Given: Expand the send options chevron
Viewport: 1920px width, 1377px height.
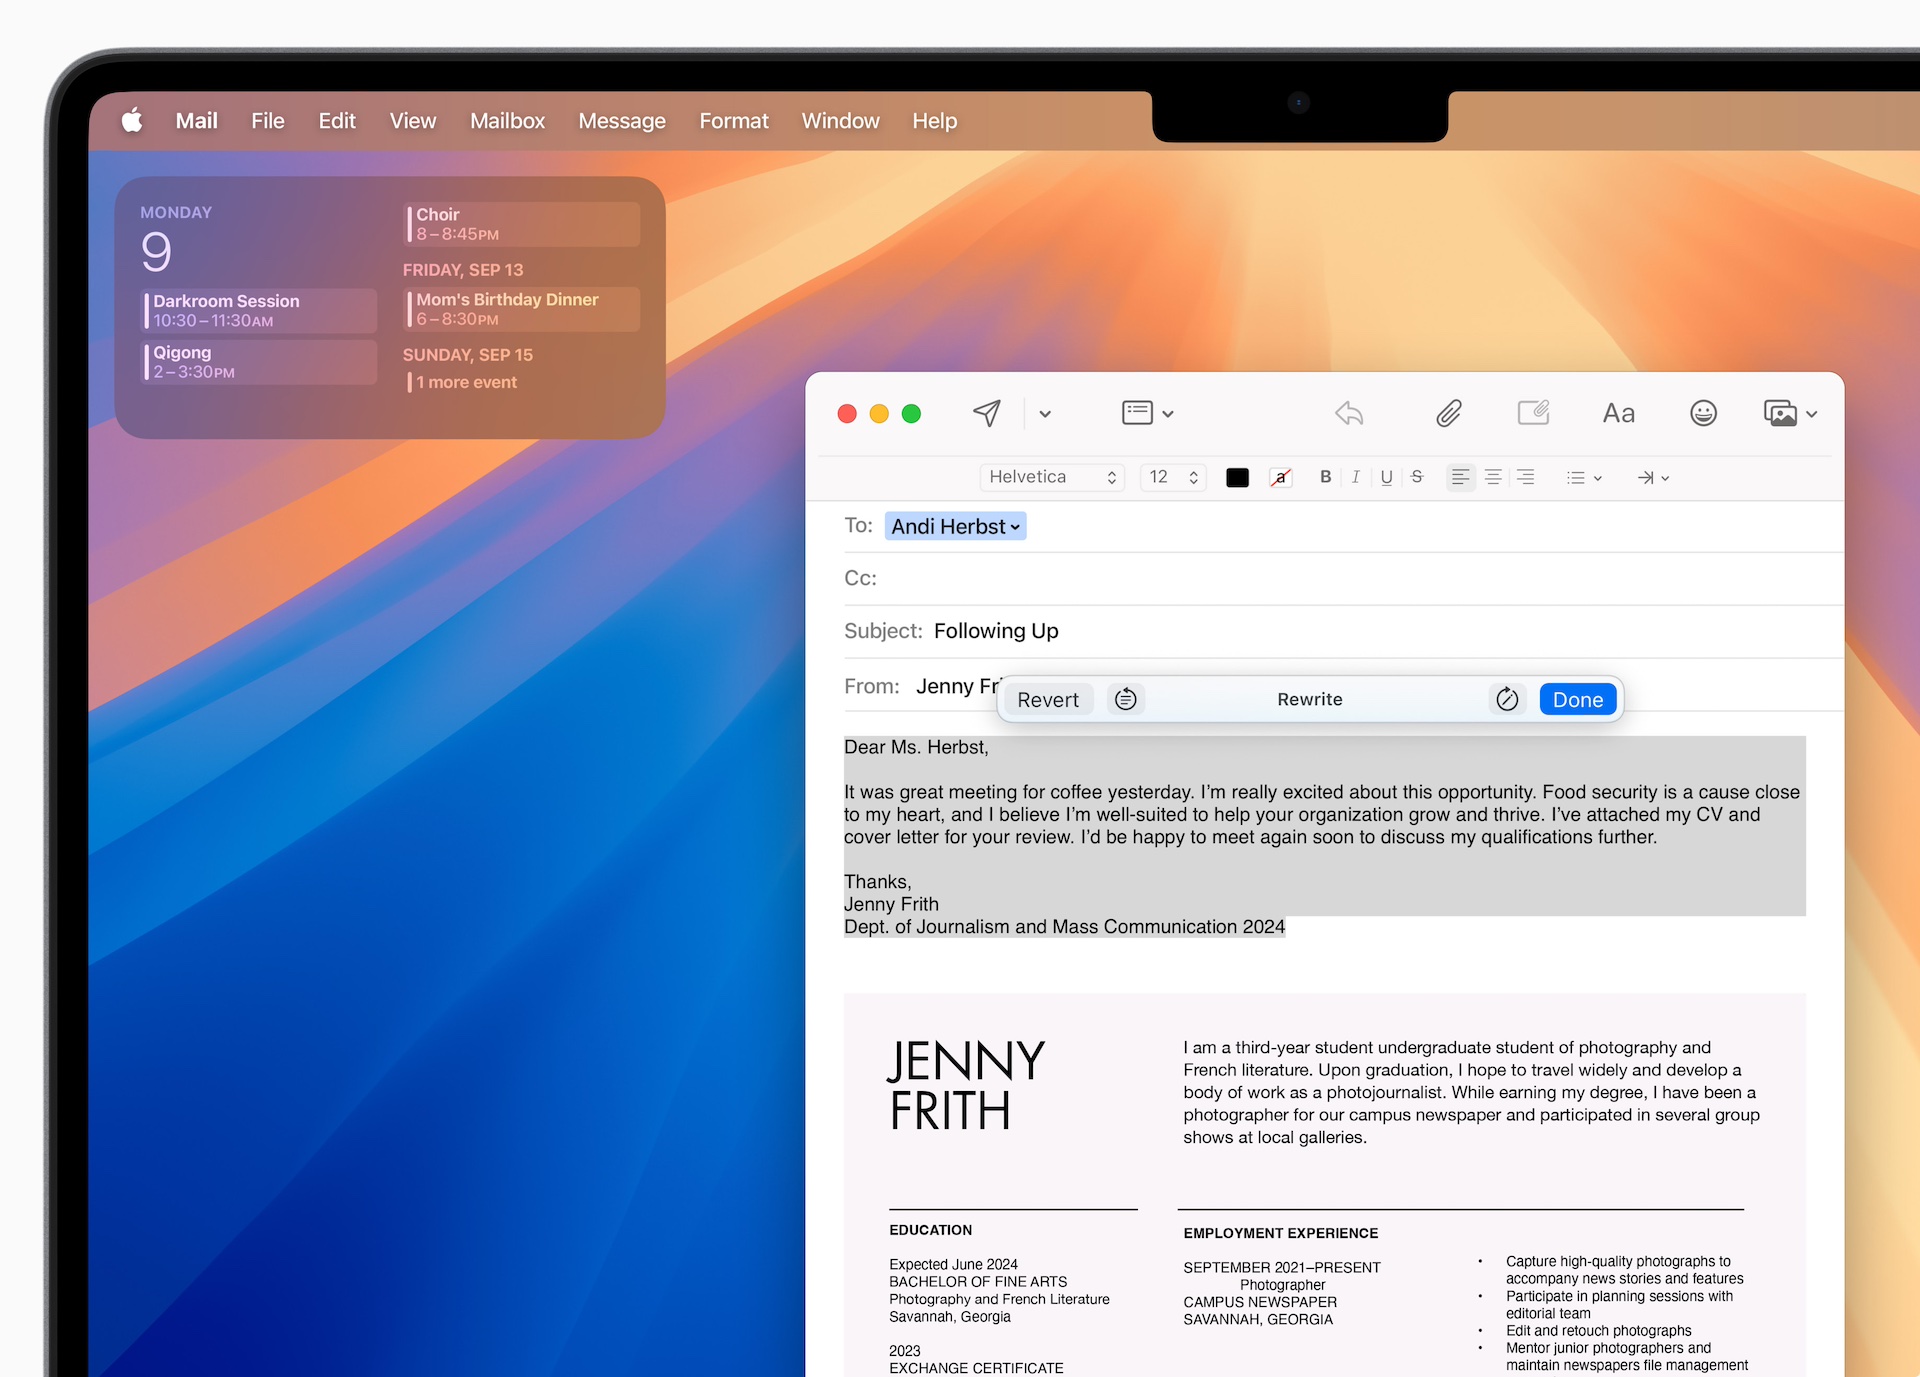Looking at the screenshot, I should [x=1045, y=414].
